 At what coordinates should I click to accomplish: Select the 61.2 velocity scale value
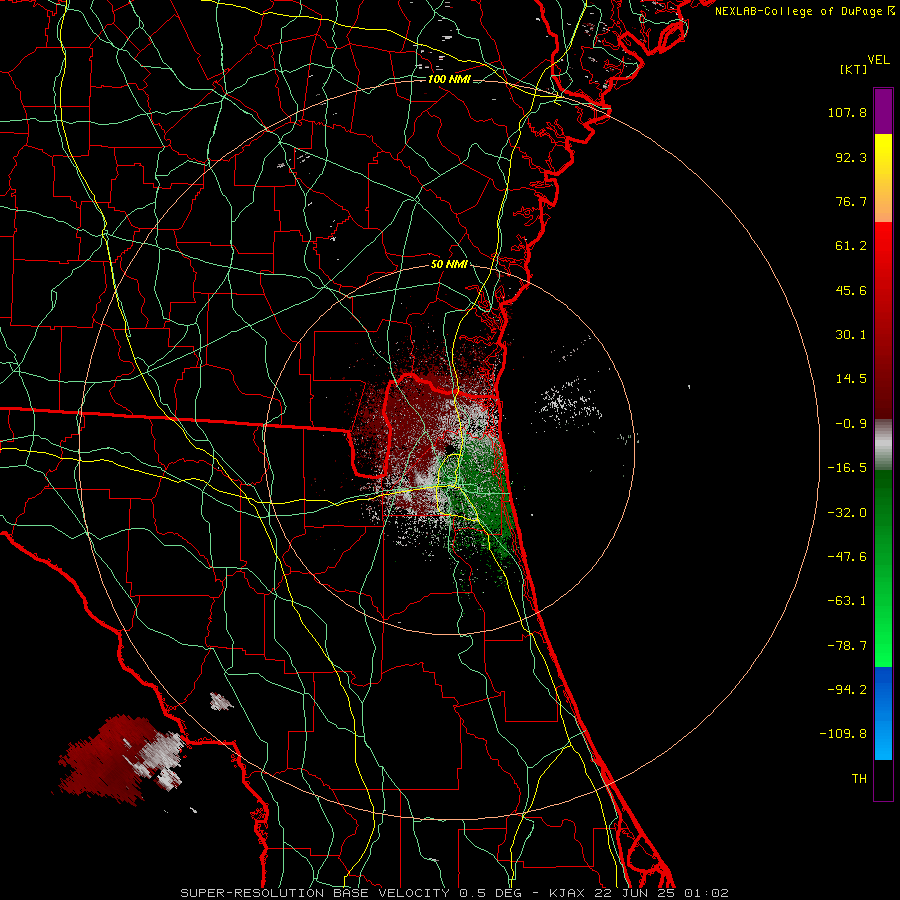tap(851, 246)
